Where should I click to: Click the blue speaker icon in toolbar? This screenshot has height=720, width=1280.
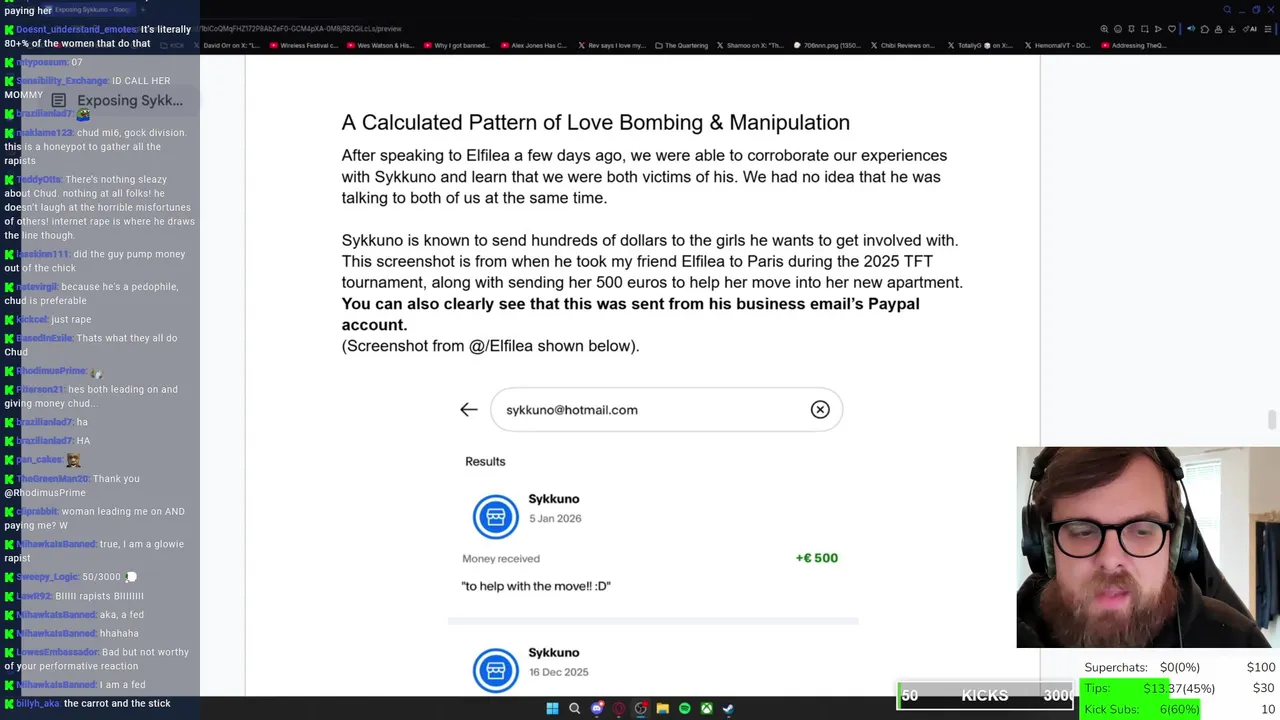pos(1191,29)
